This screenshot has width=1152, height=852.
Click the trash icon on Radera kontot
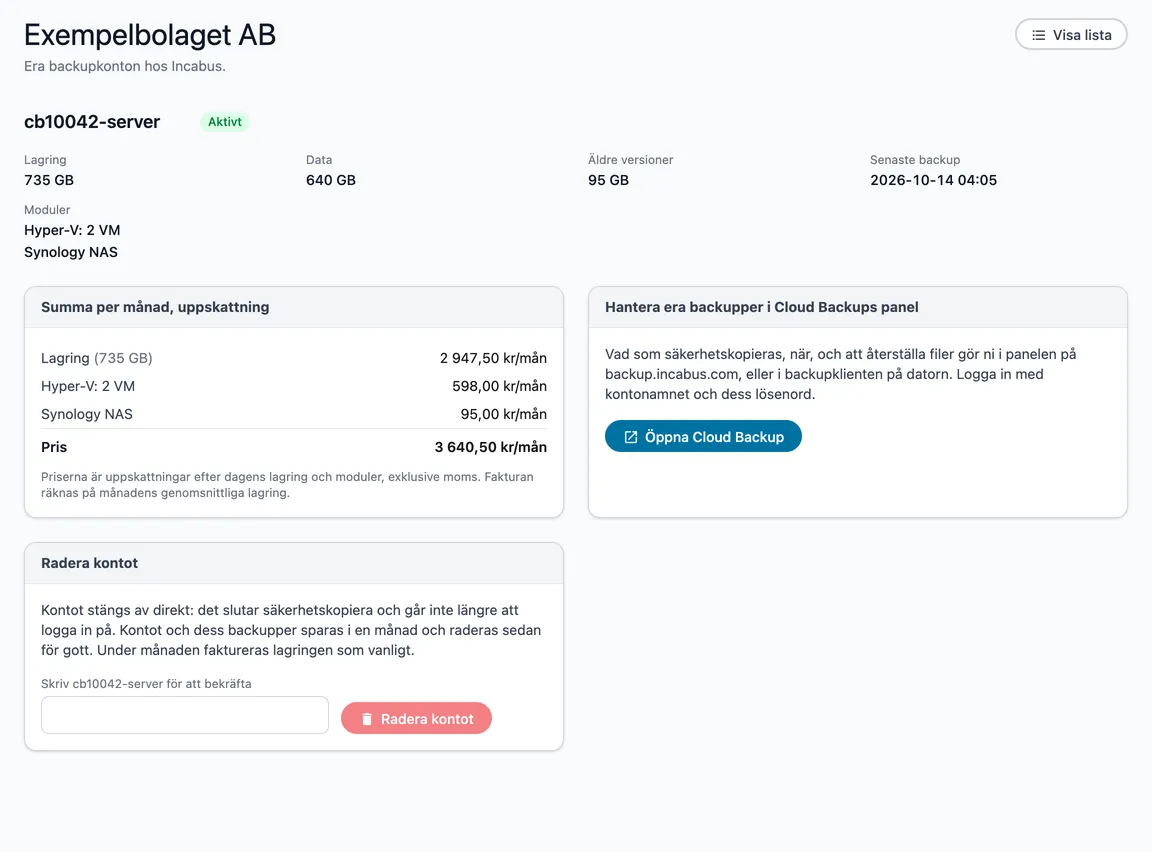pyautogui.click(x=367, y=719)
